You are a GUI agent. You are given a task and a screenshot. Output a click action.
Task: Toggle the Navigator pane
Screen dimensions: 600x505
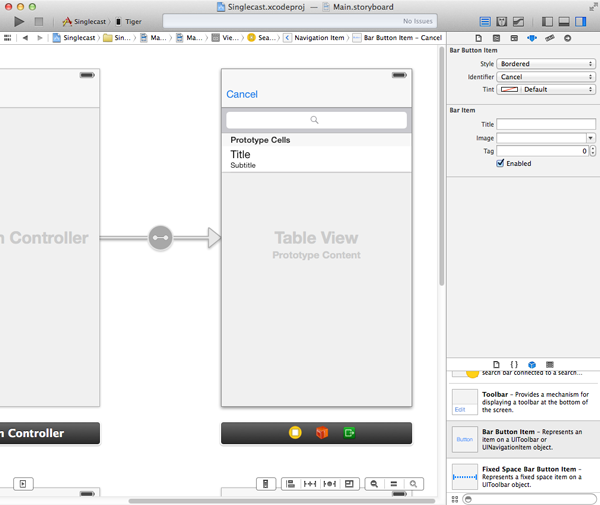547,22
